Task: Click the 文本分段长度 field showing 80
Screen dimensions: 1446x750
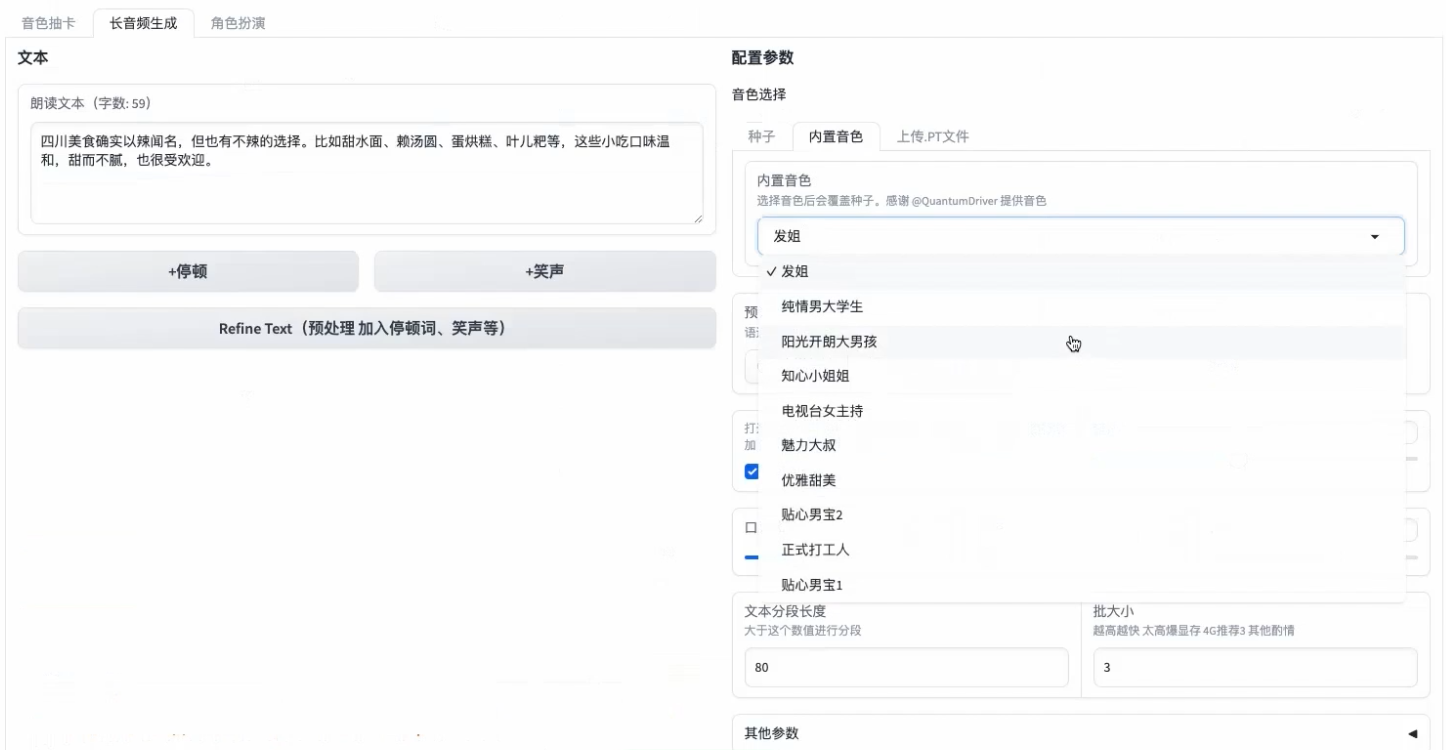Action: click(x=906, y=668)
